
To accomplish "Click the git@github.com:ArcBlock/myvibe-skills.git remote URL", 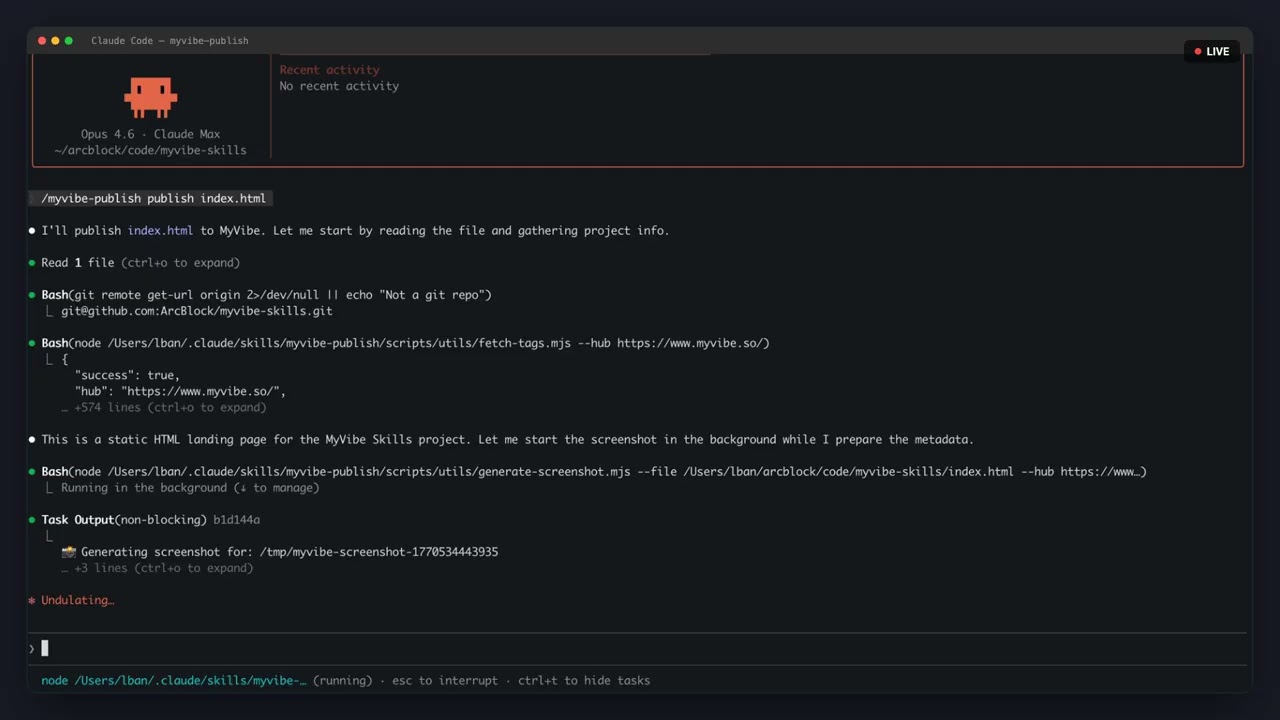I will pos(197,311).
